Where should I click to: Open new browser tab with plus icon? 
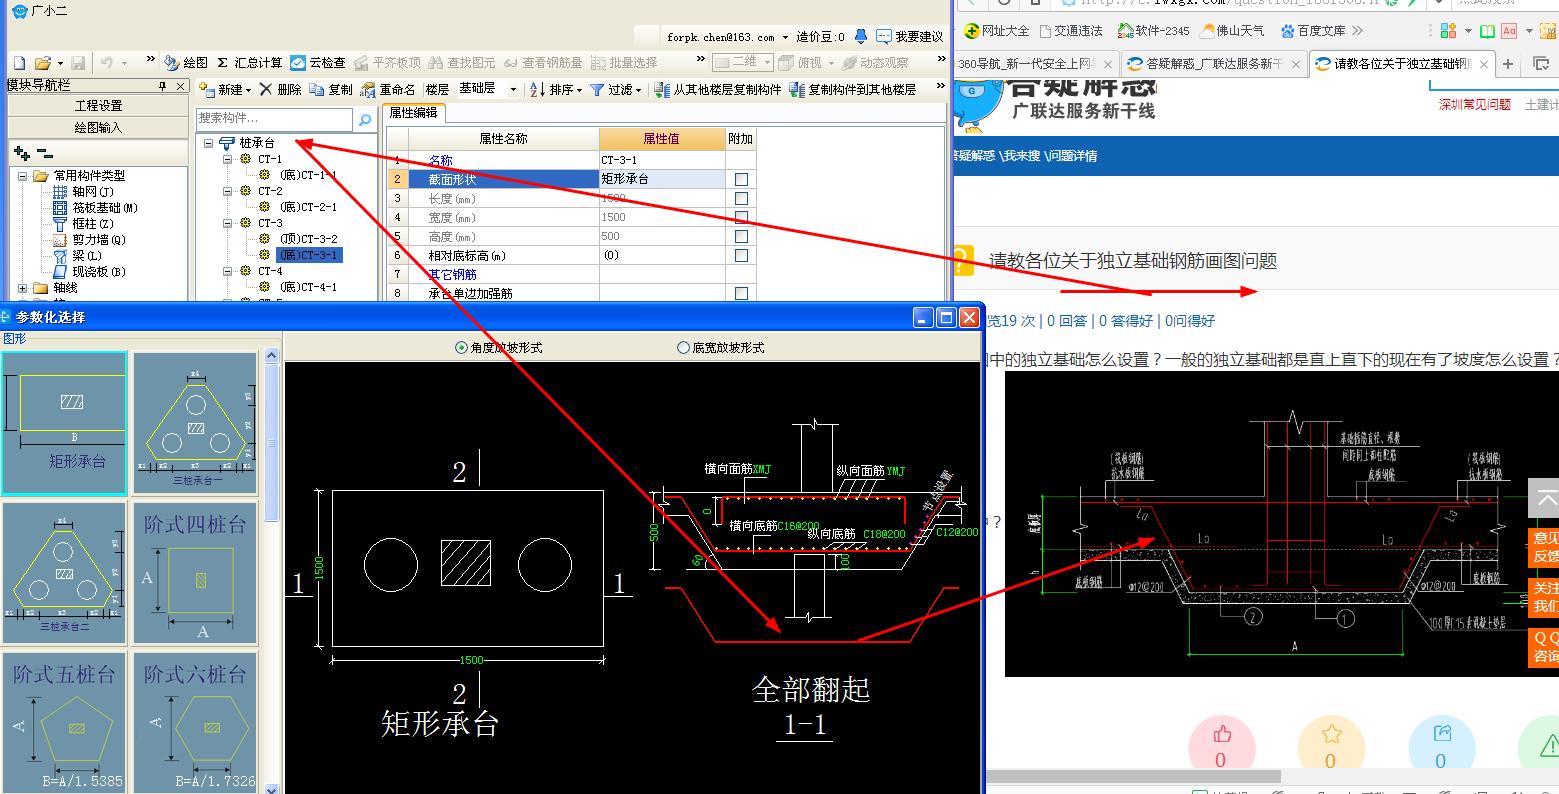(1509, 64)
